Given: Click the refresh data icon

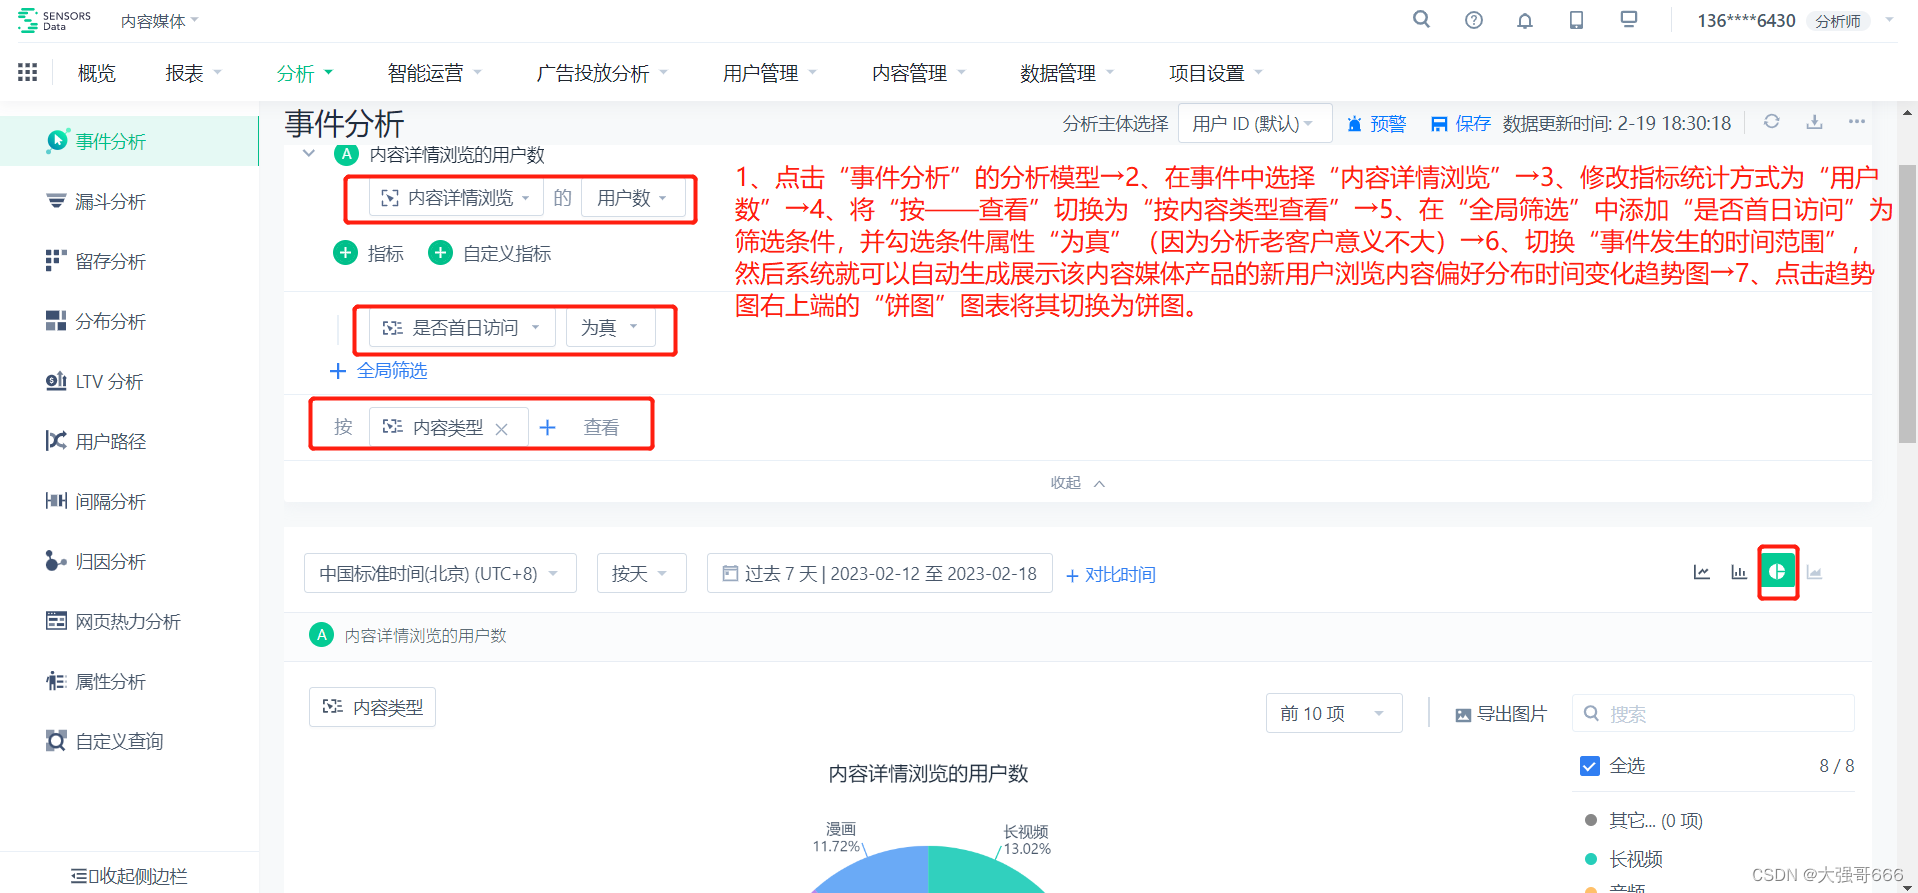Looking at the screenshot, I should pyautogui.click(x=1771, y=122).
